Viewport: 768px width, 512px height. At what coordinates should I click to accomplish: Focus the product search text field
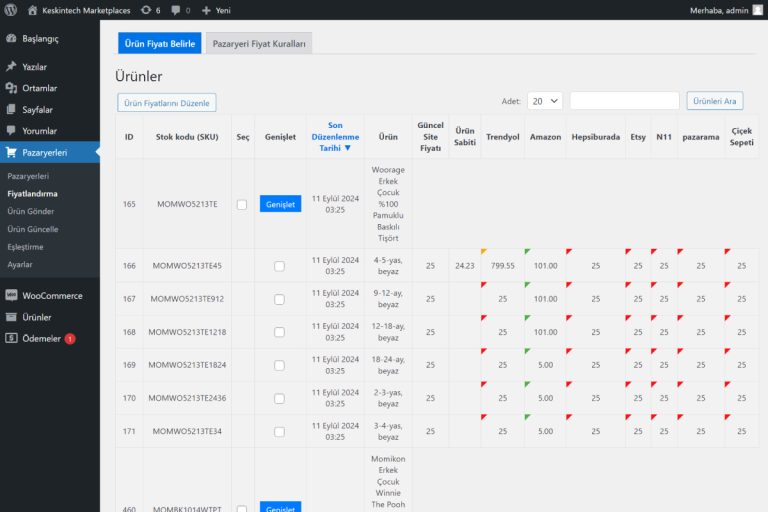(624, 101)
